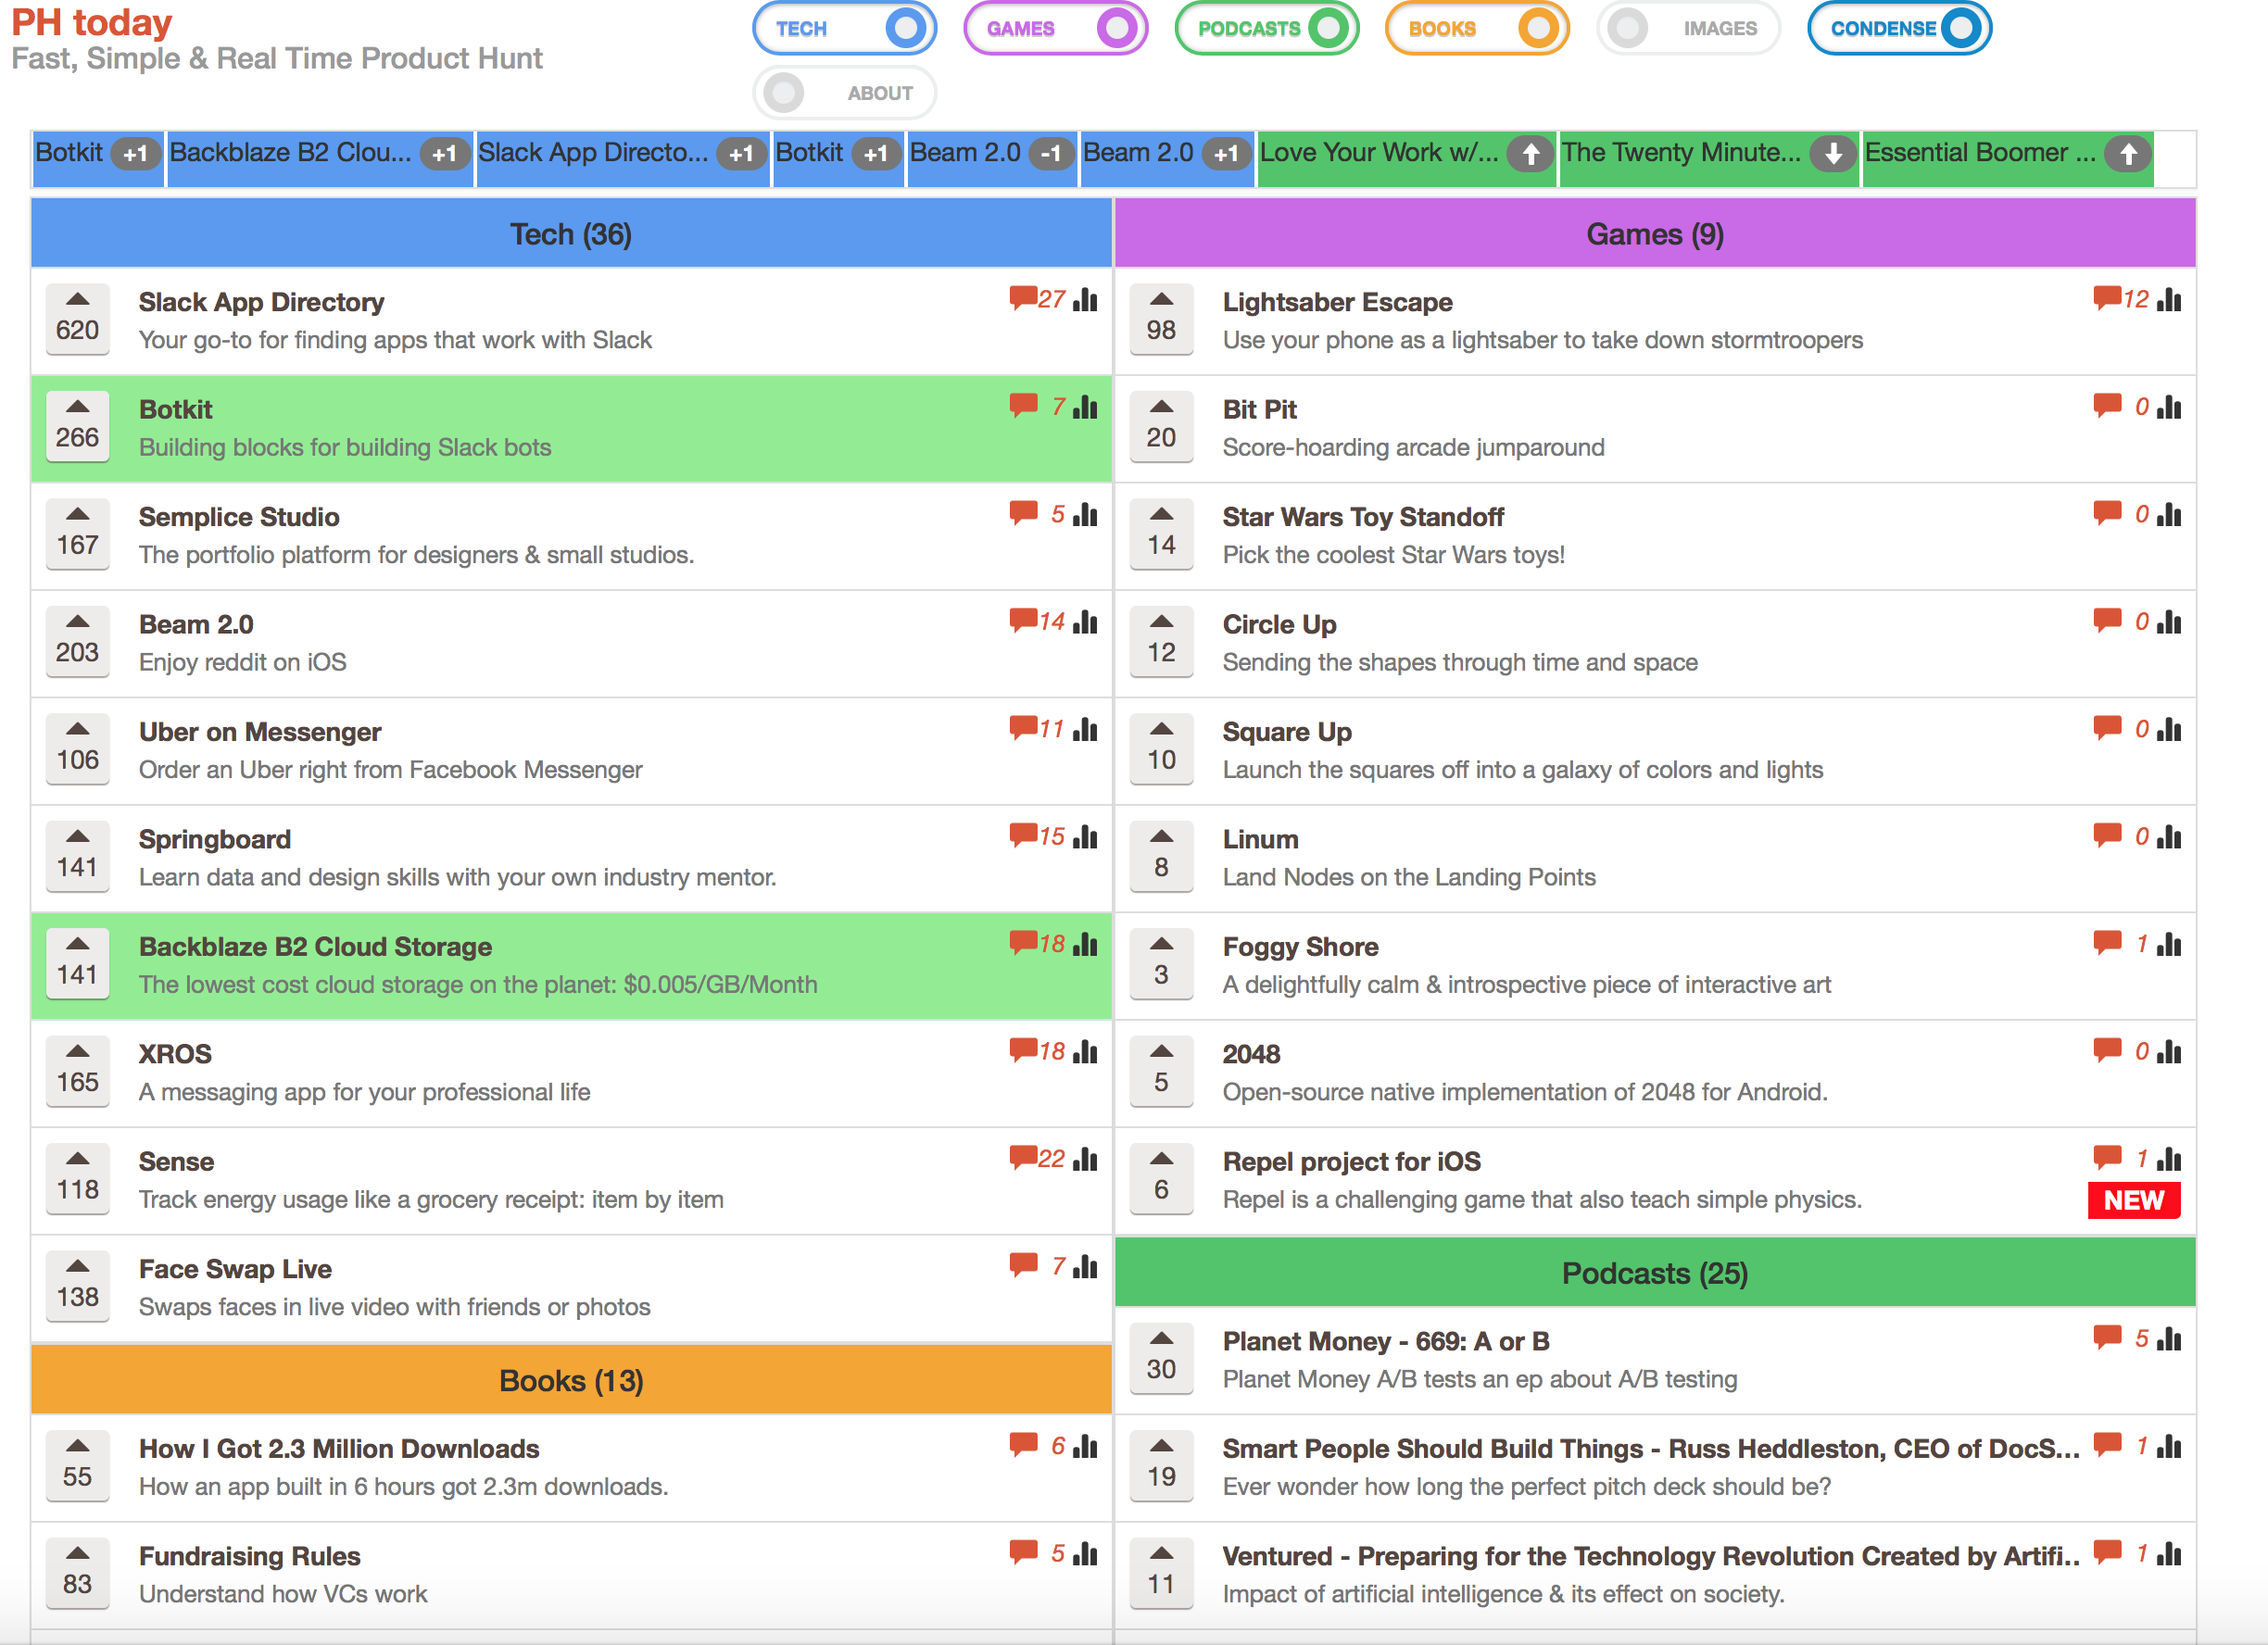This screenshot has width=2268, height=1645.
Task: Open comments for How I Got 2.3 Million Downloads
Action: [x=1037, y=1445]
